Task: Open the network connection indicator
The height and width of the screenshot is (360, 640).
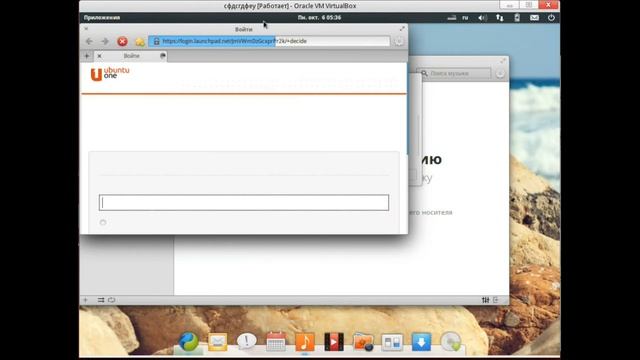Action: click(500, 18)
